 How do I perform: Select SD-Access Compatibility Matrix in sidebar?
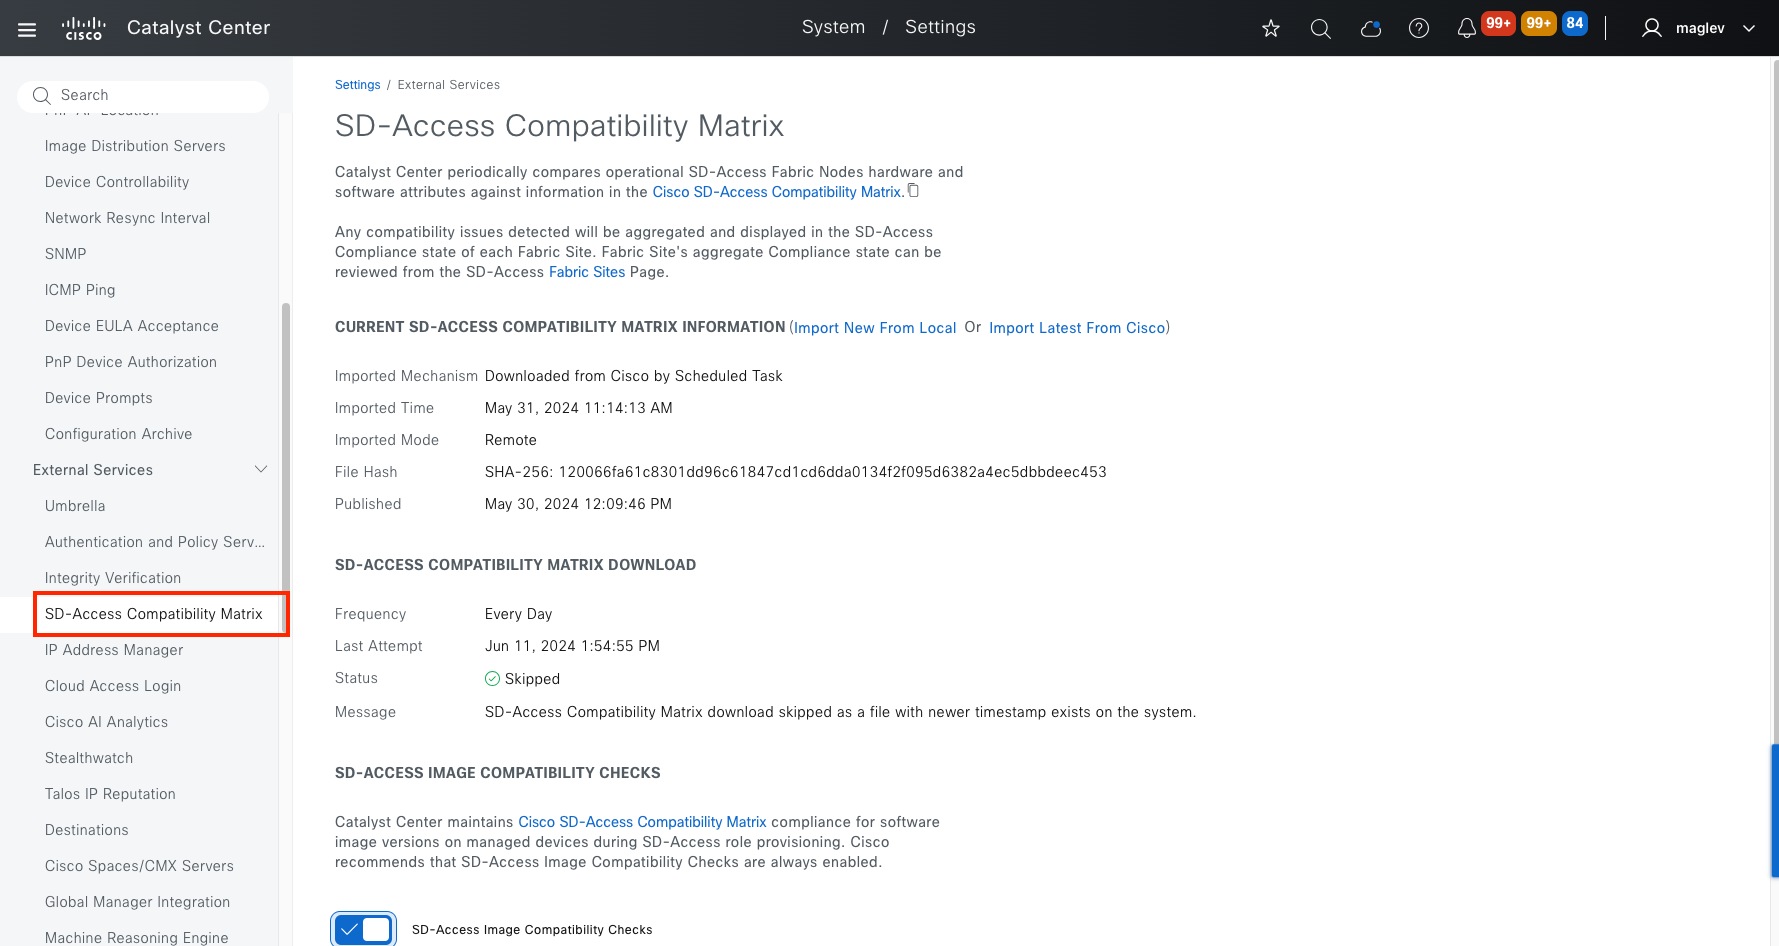pos(152,613)
